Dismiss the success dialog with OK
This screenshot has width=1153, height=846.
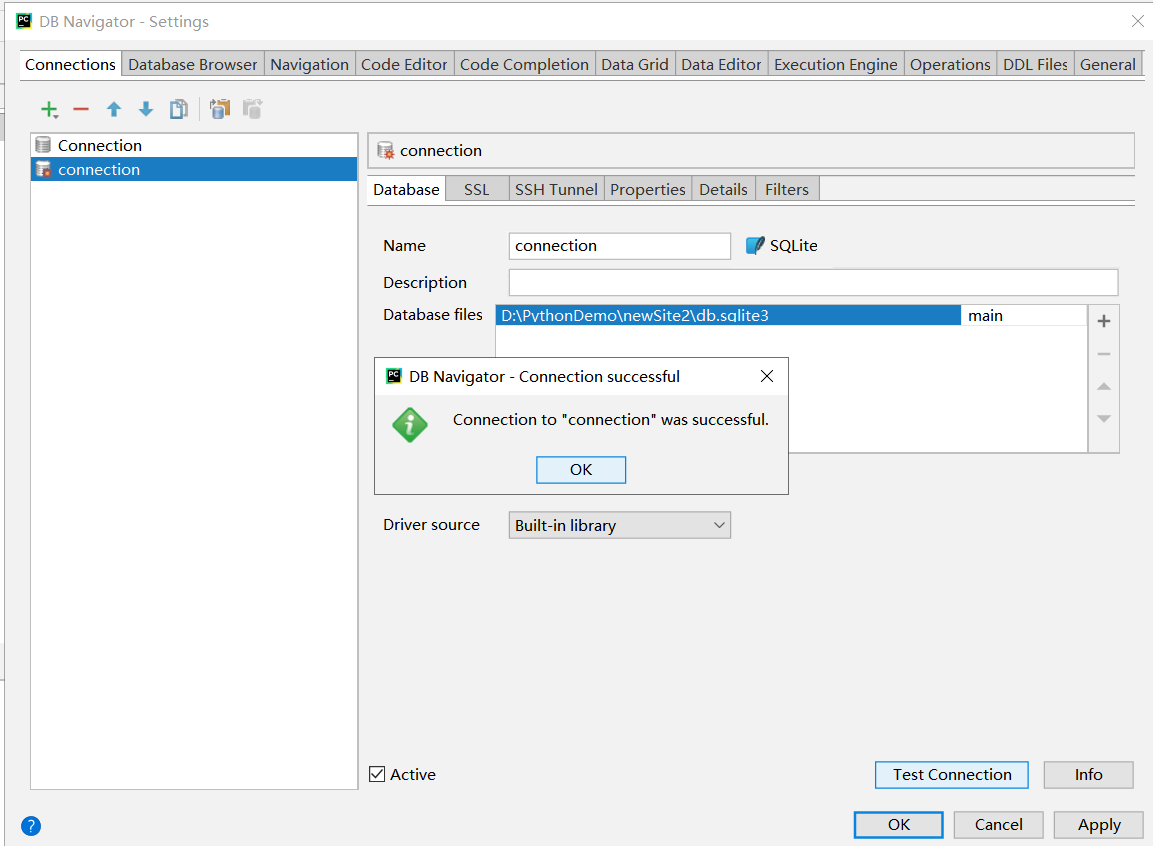pos(580,469)
